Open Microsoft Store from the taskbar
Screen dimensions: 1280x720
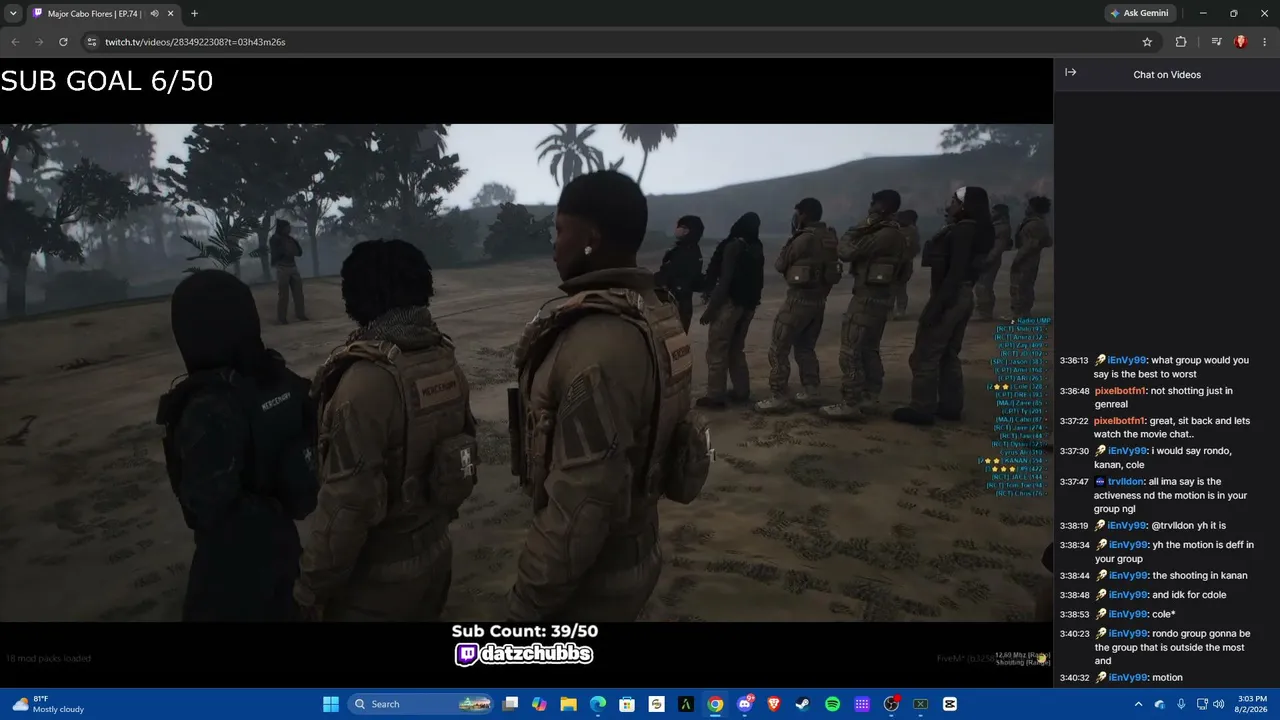(x=628, y=704)
